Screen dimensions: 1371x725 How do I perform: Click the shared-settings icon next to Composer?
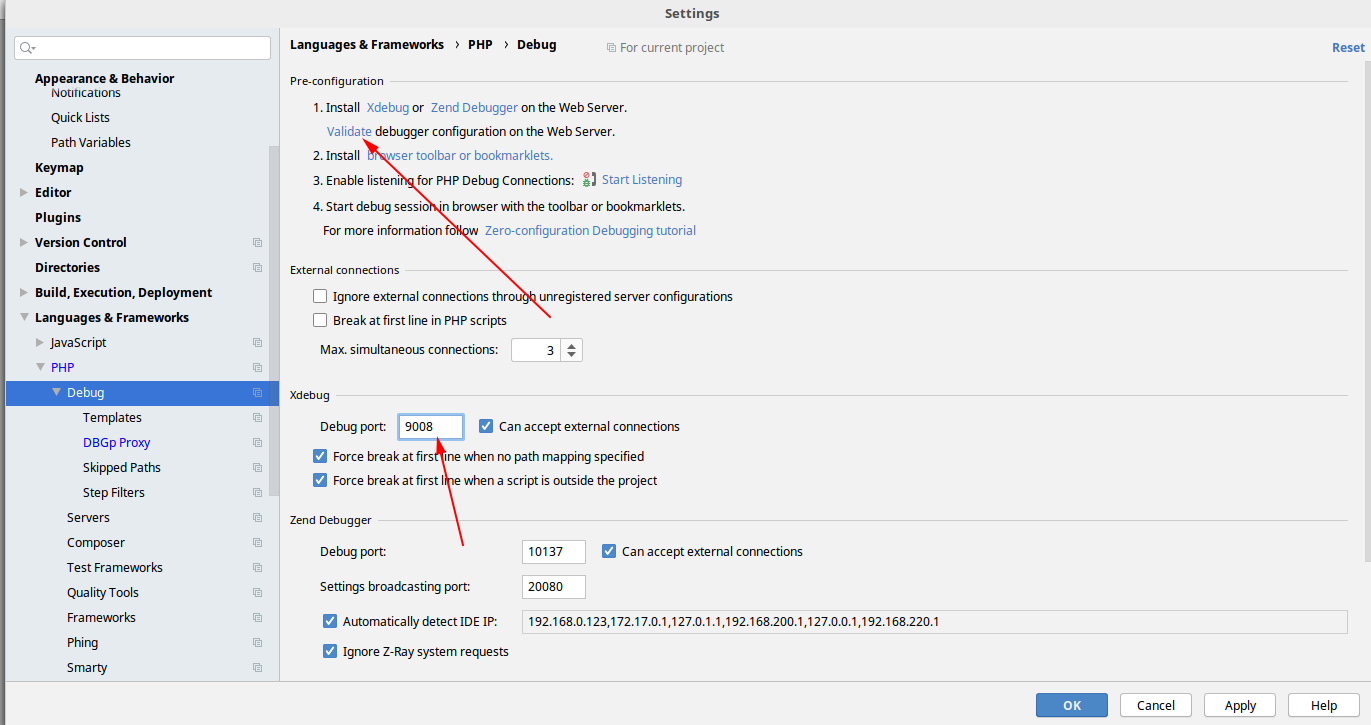257,542
